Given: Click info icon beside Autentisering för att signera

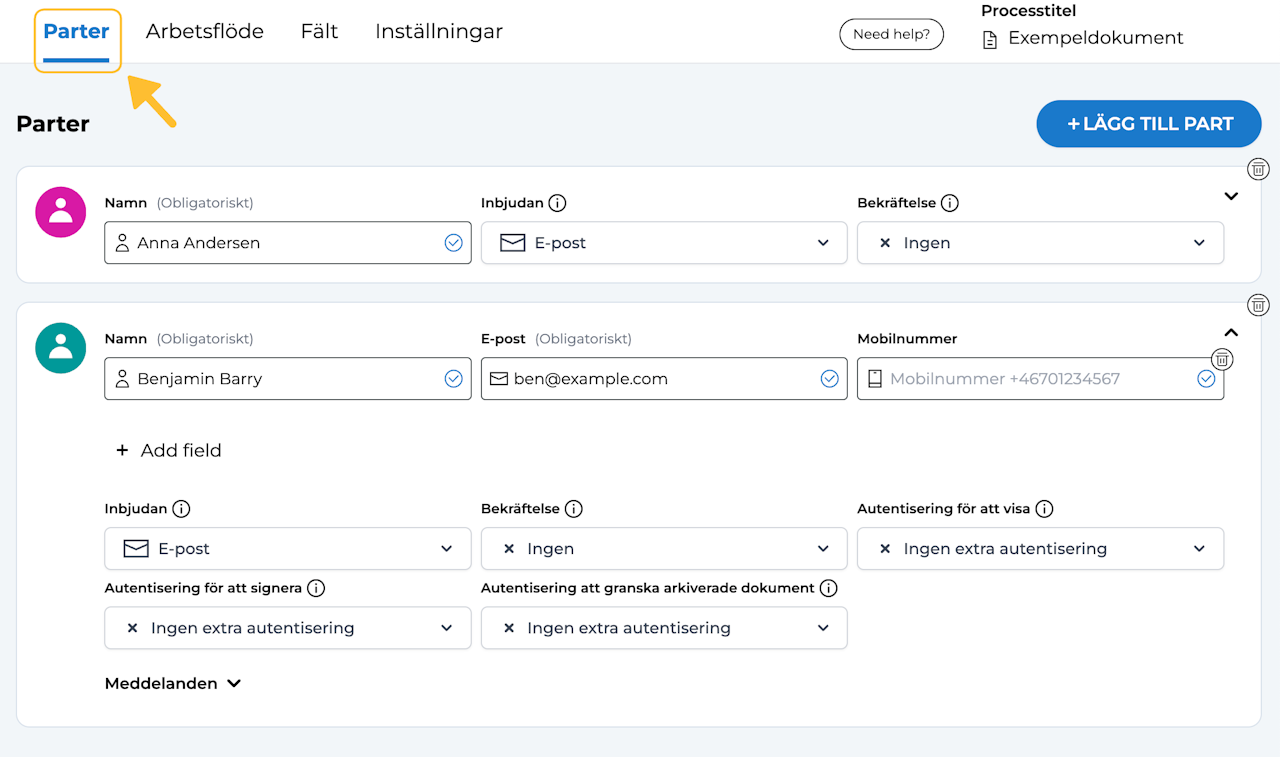Looking at the screenshot, I should coord(316,588).
